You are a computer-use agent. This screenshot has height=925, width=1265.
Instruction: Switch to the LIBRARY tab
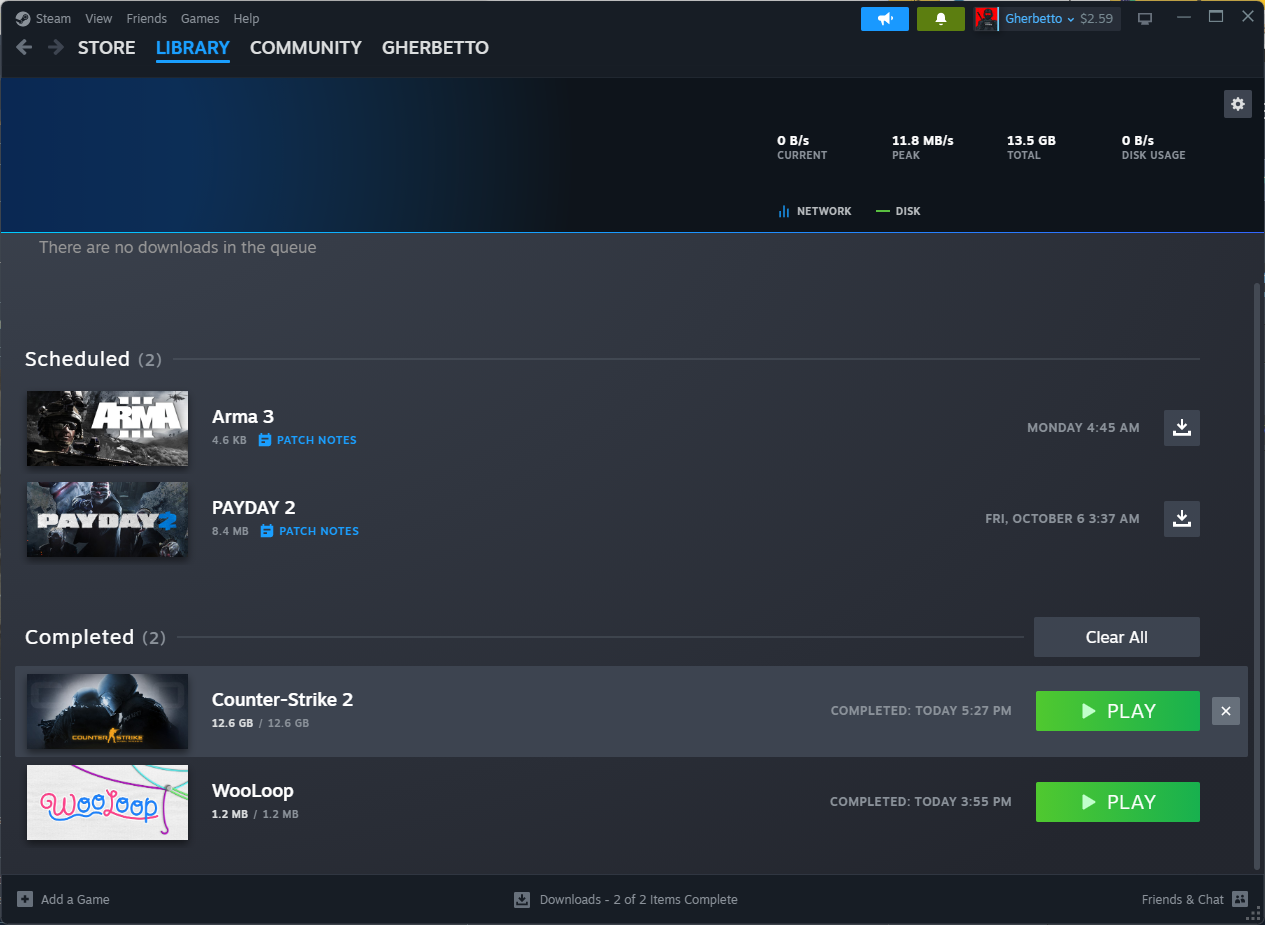(193, 48)
